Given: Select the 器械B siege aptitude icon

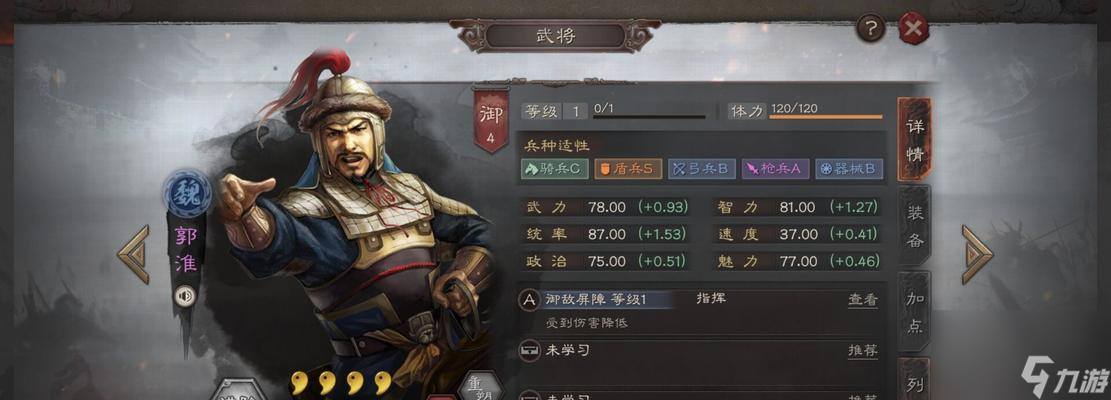Looking at the screenshot, I should pyautogui.click(x=848, y=168).
